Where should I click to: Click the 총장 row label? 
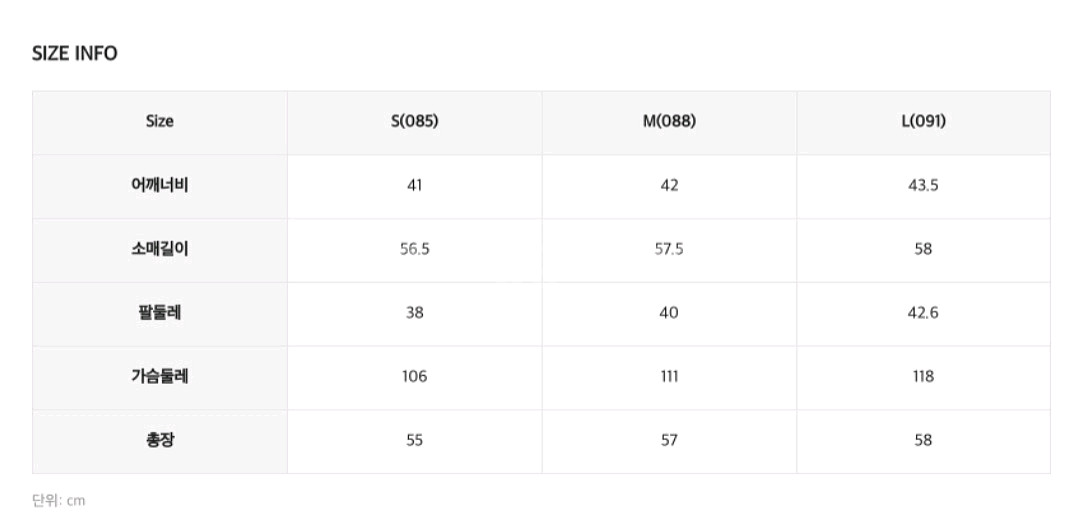159,440
